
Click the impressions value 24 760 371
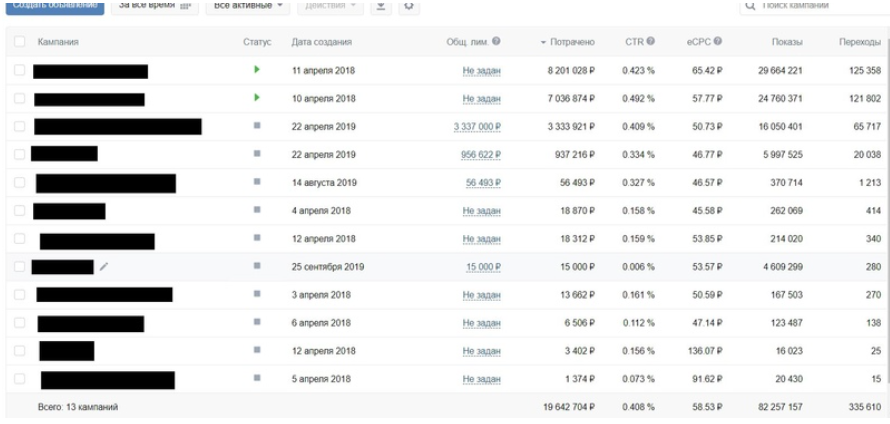tap(780, 99)
